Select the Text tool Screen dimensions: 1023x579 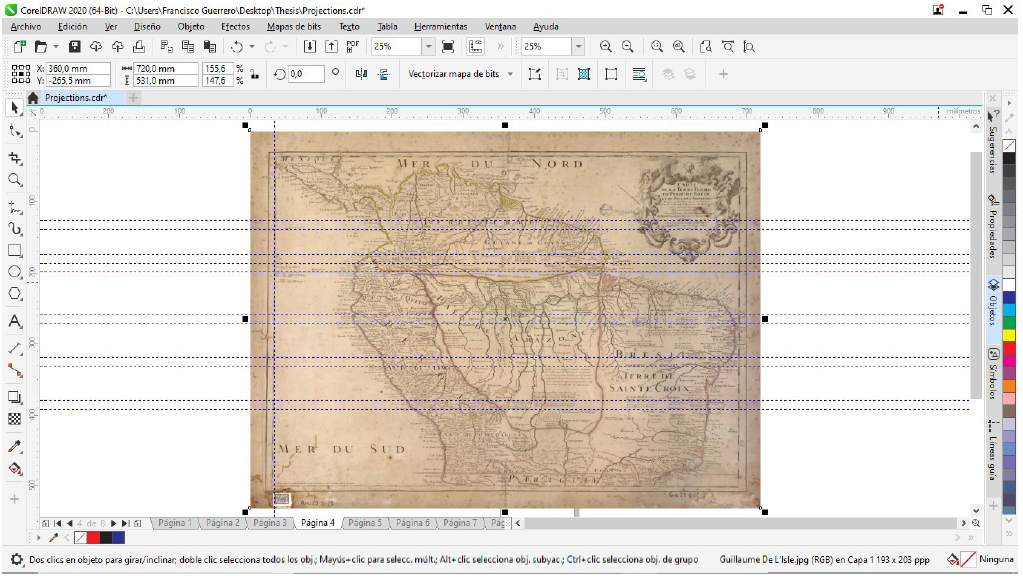pyautogui.click(x=15, y=321)
